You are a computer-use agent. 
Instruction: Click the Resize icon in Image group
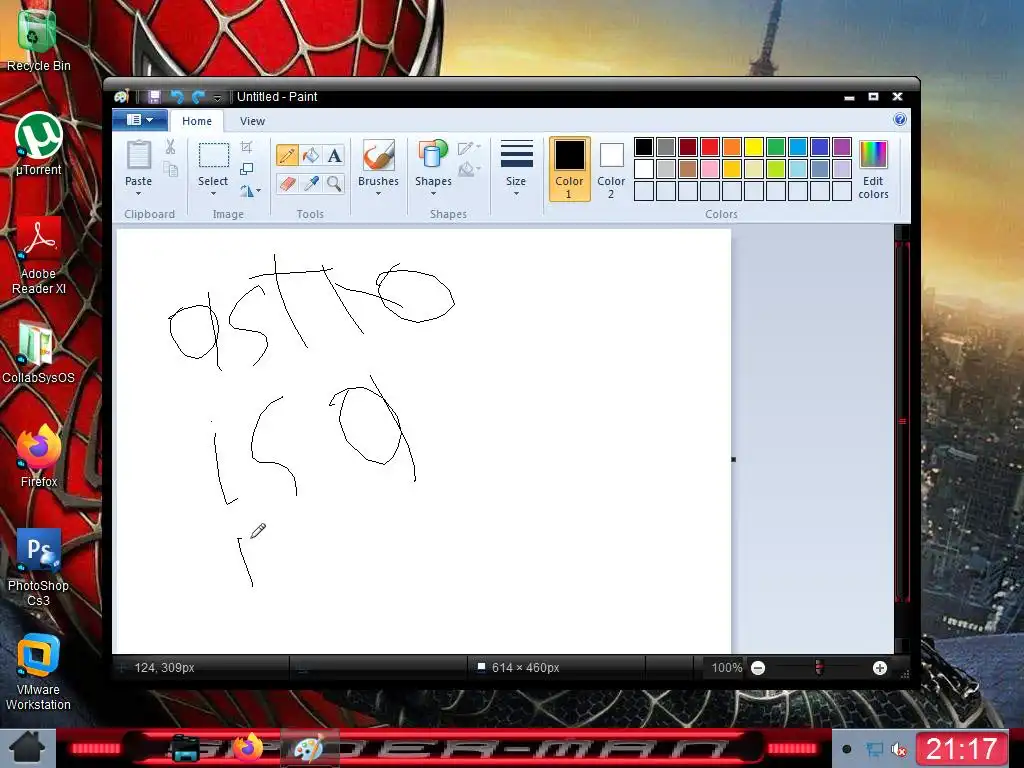[x=246, y=169]
